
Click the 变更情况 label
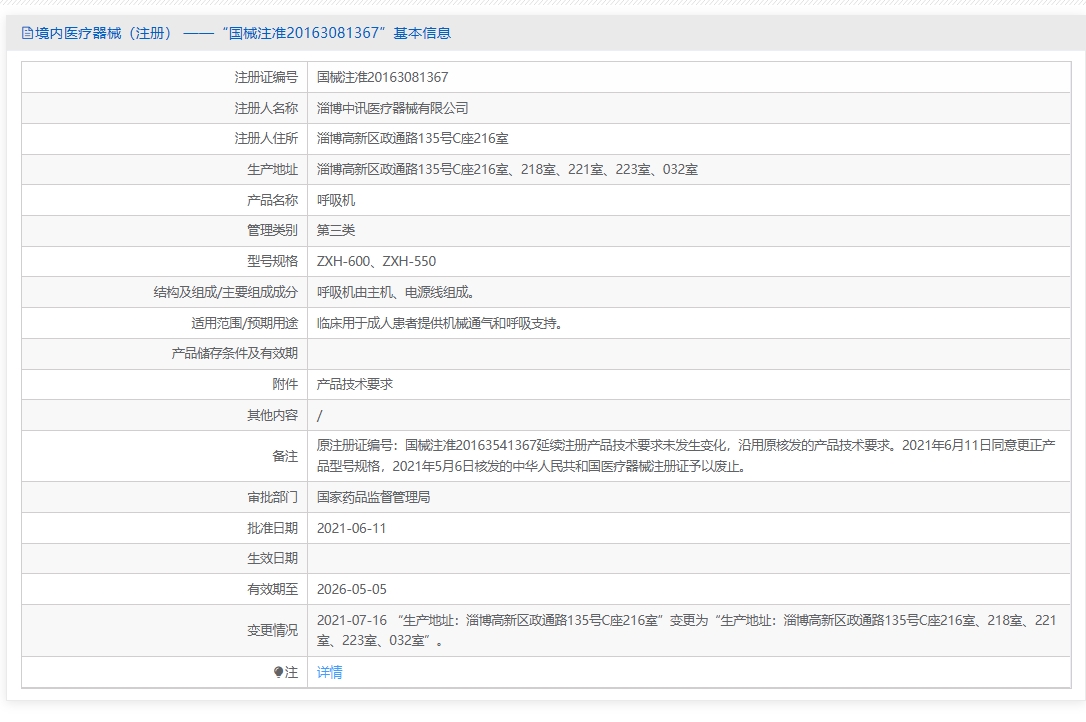[x=272, y=631]
